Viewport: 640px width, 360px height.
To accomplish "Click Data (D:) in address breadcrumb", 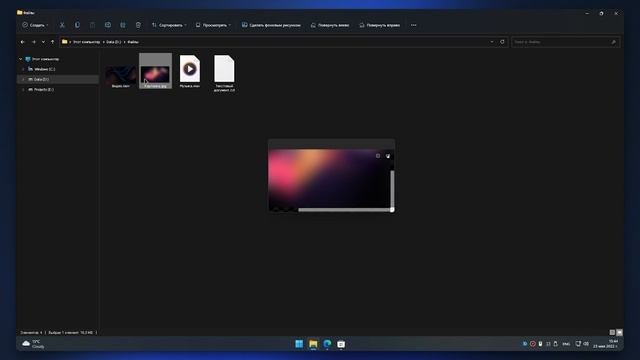I will [x=114, y=42].
